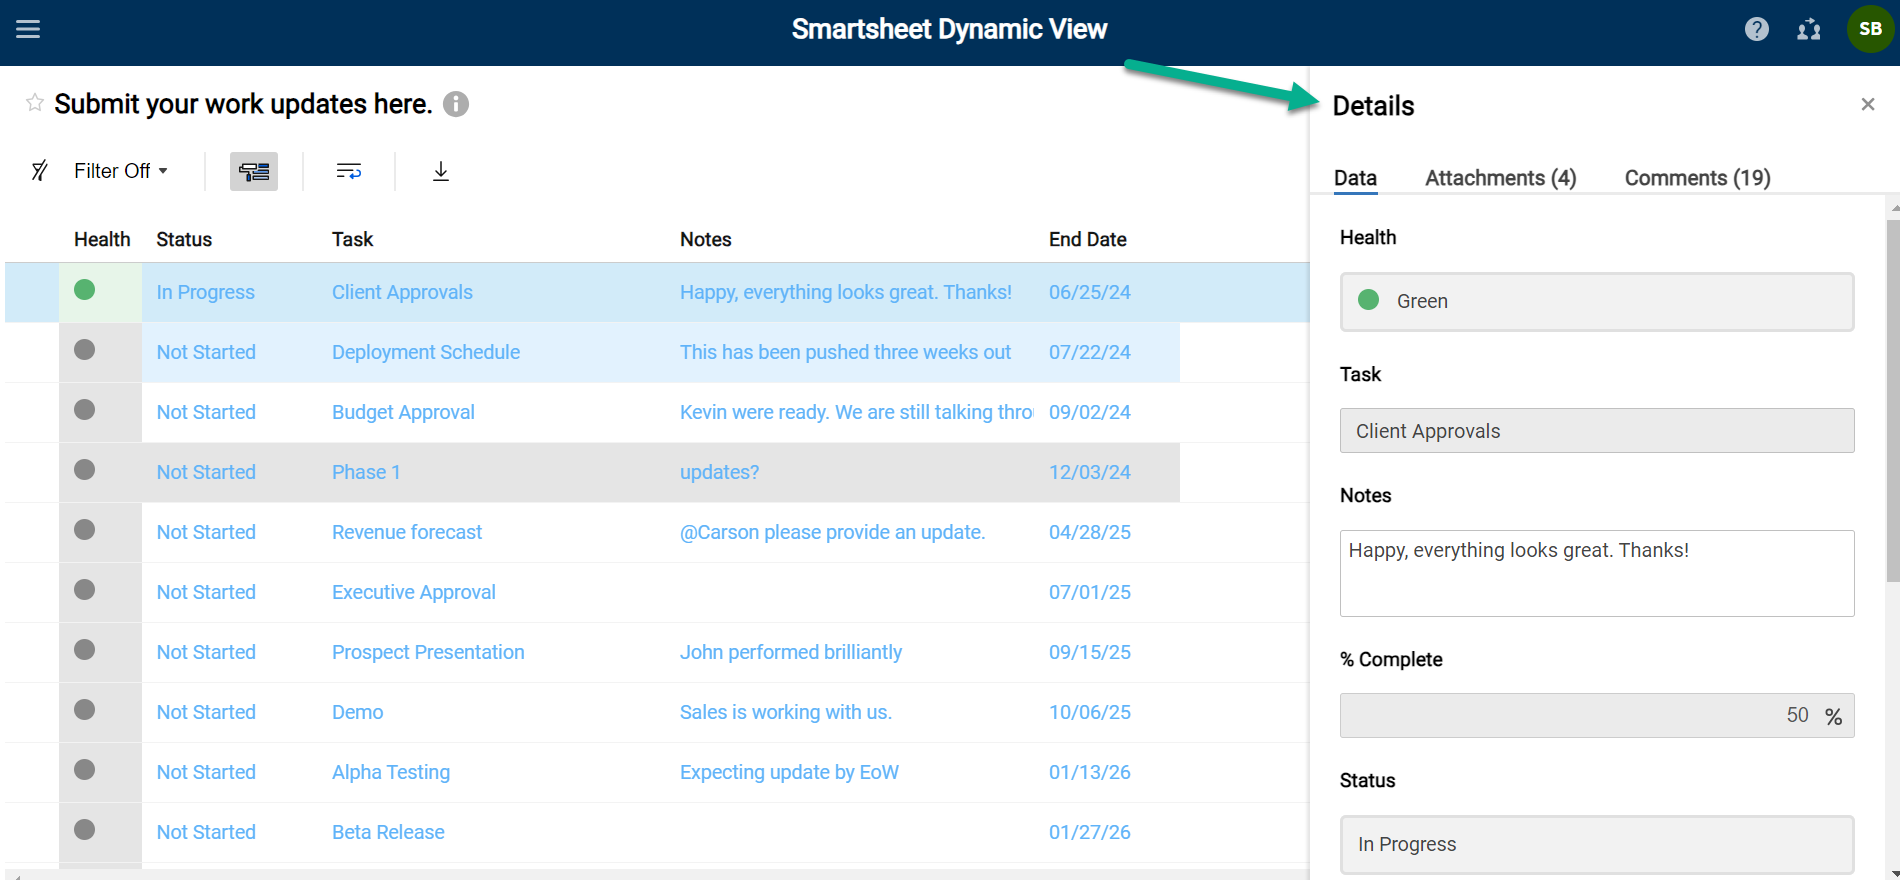Click the note 'Expecting update by EoW'
This screenshot has height=880, width=1900.
789,772
